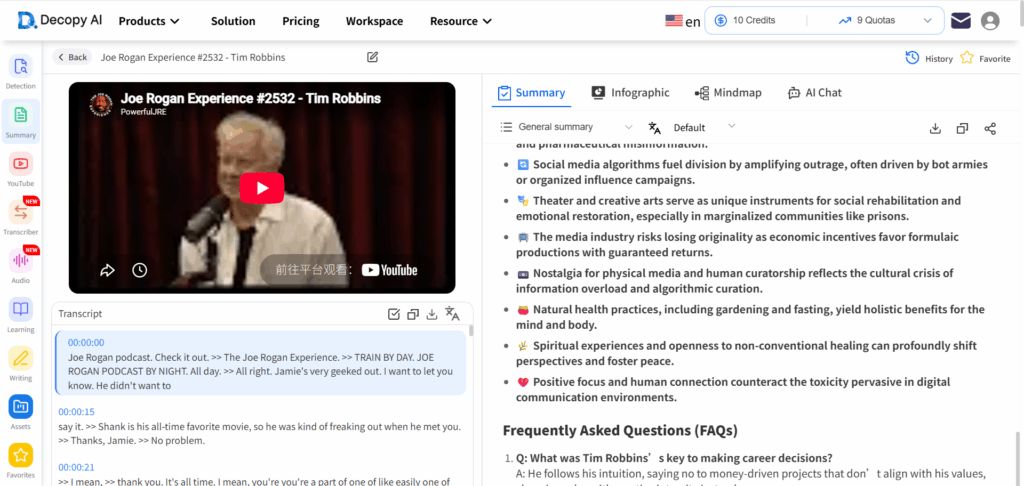Open the Audio tool in sidebar

coord(20,267)
